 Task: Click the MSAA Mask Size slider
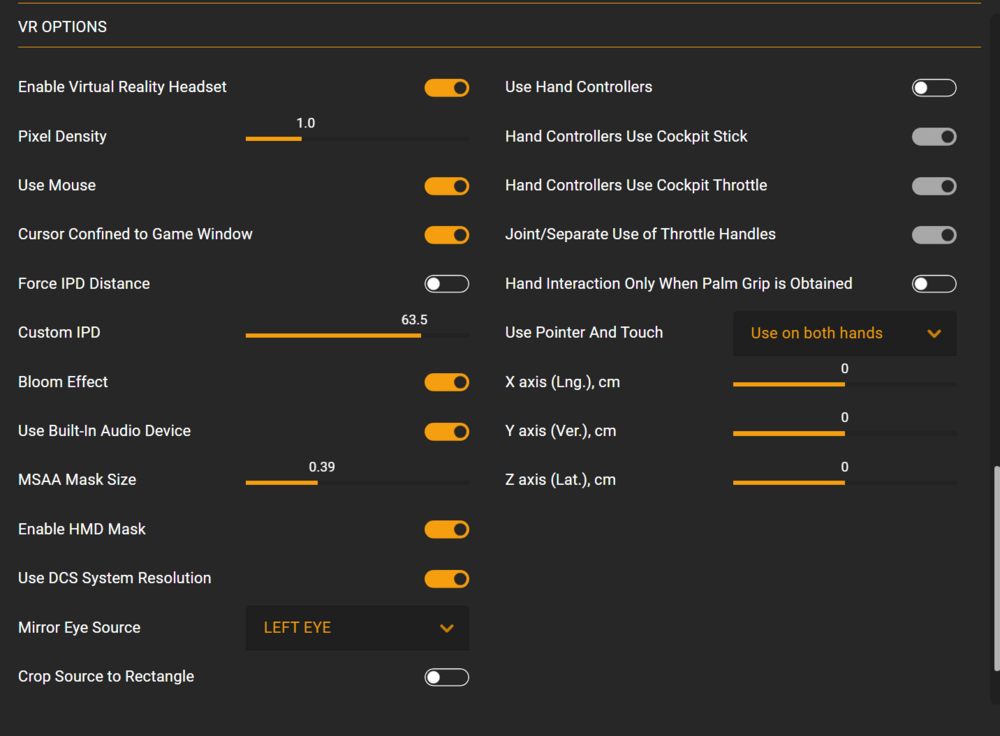point(357,482)
